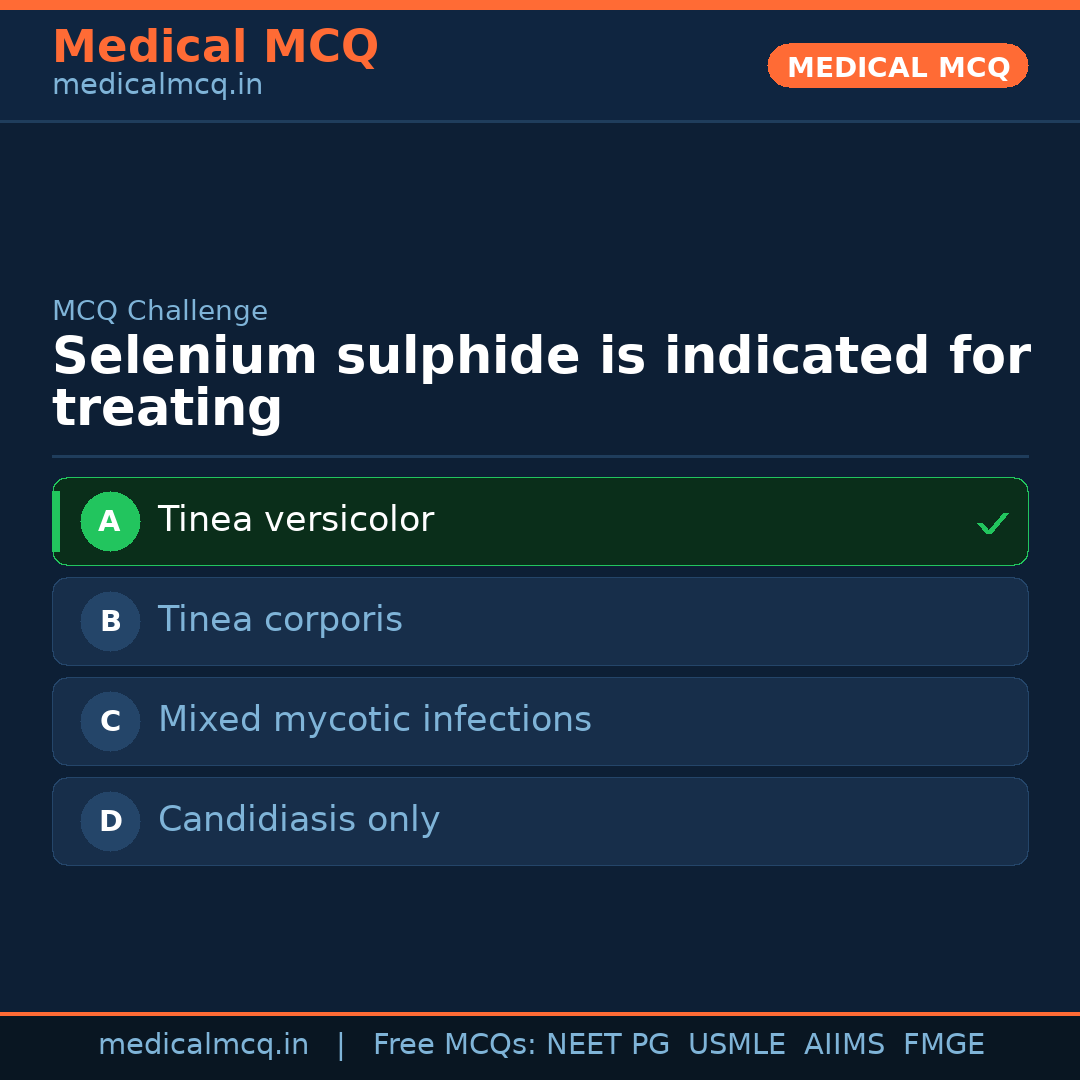1080x1080 pixels.
Task: Click the MCQ Challenge label
Action: (160, 311)
